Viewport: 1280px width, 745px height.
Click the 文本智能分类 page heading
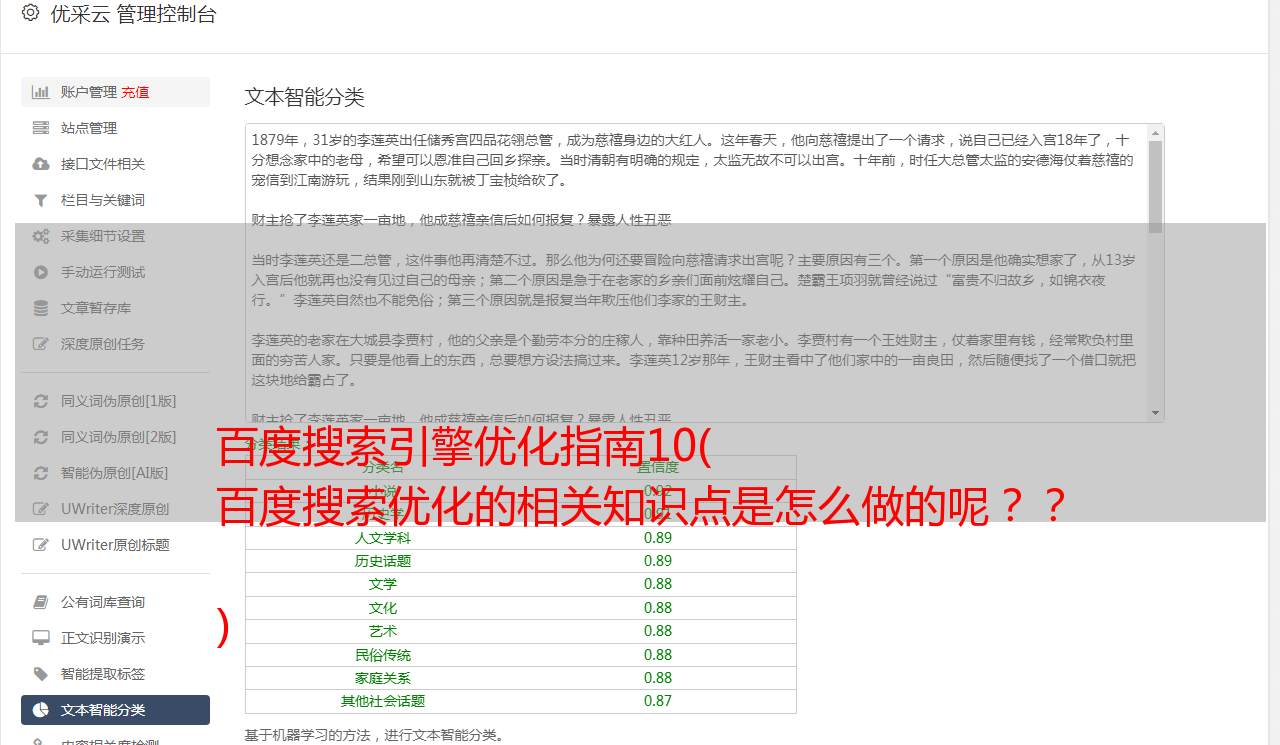click(304, 97)
